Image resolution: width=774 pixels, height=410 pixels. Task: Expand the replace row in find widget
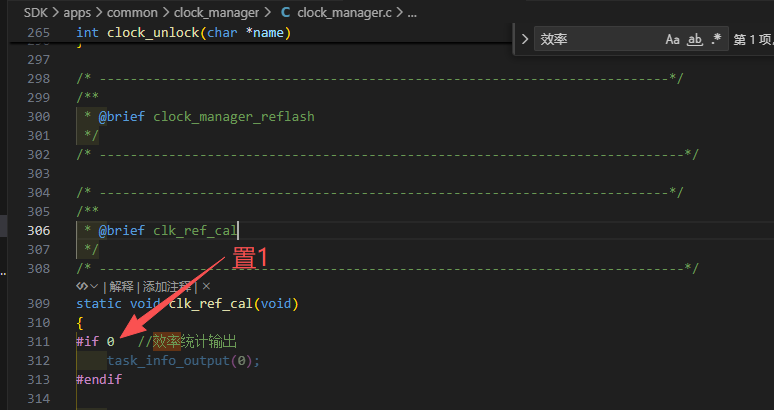(525, 39)
